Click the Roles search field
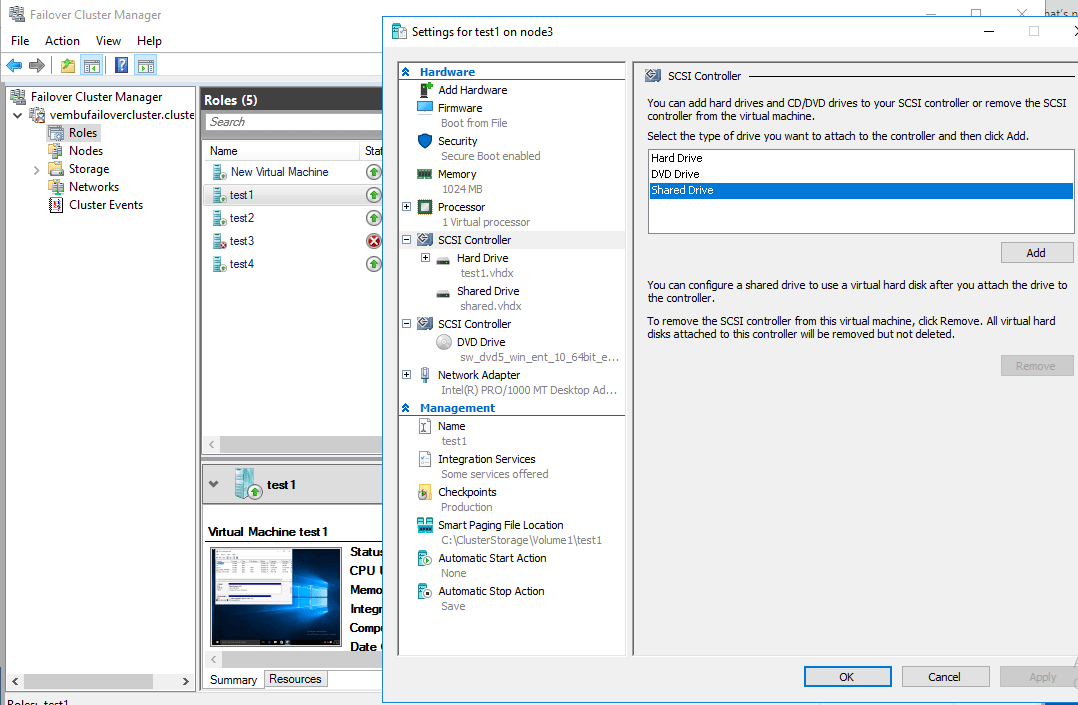 [294, 122]
